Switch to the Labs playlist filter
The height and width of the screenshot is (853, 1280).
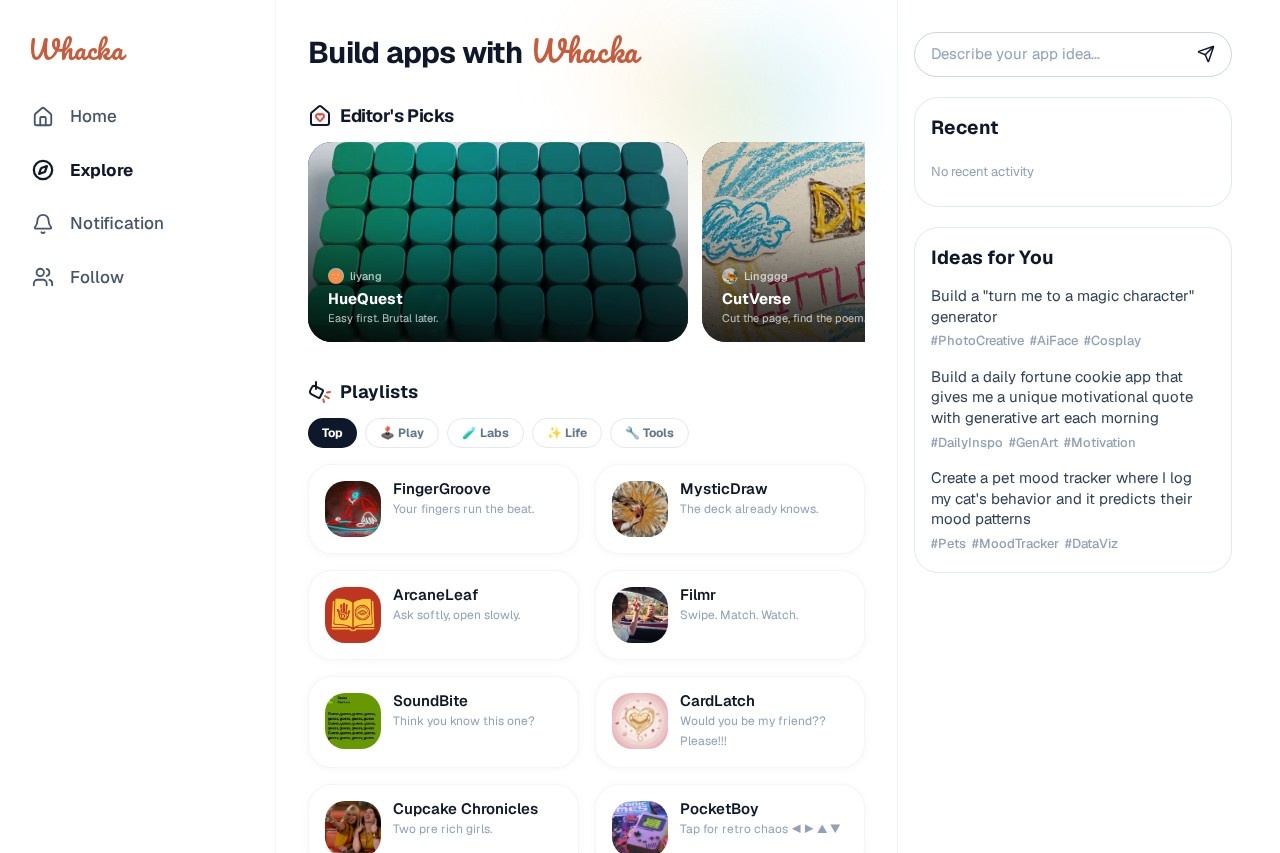(485, 433)
